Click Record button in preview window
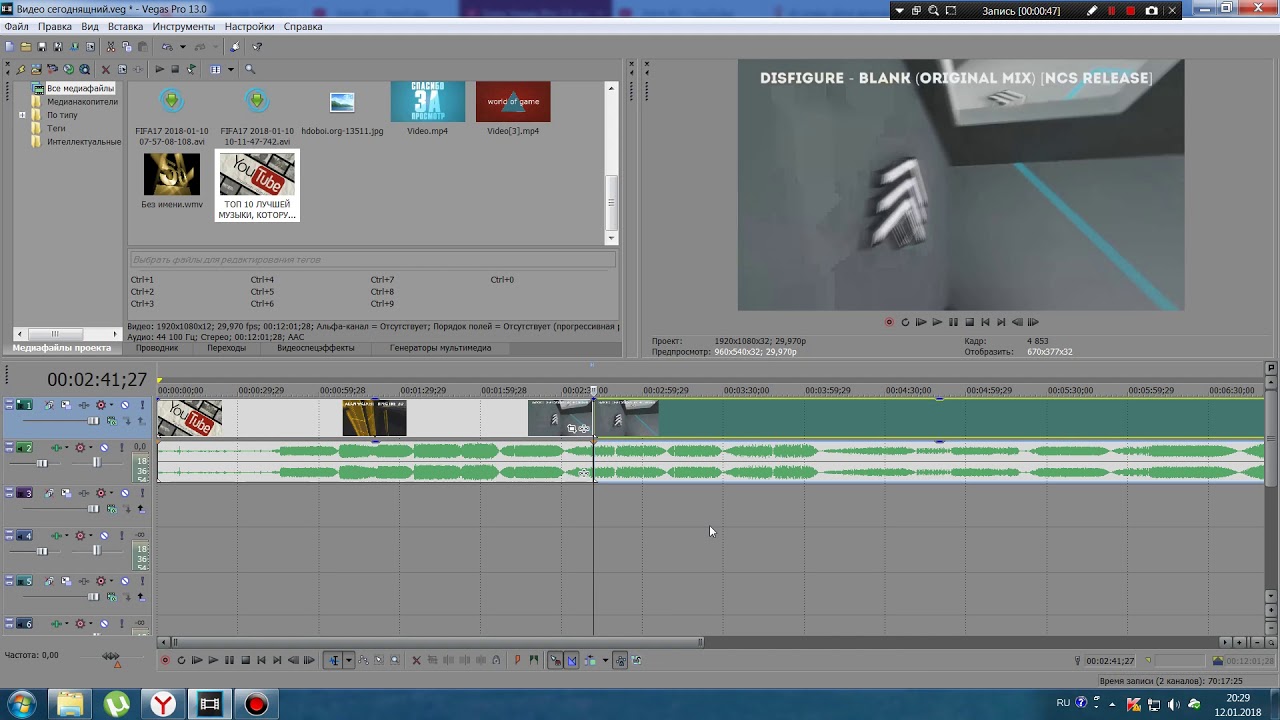This screenshot has width=1280, height=720. (x=889, y=322)
